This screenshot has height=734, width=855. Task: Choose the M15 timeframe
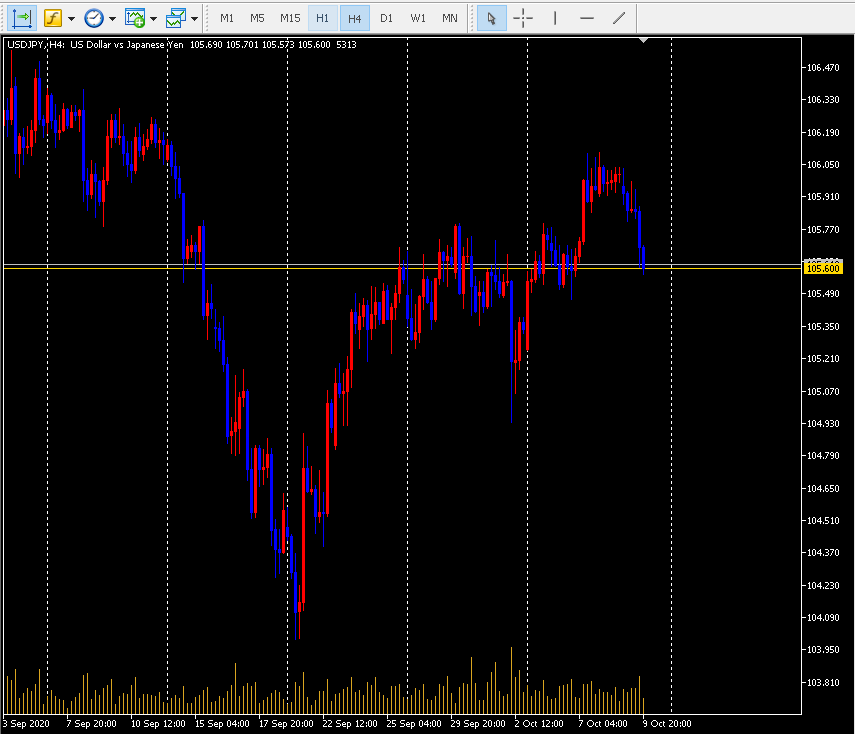(x=290, y=18)
